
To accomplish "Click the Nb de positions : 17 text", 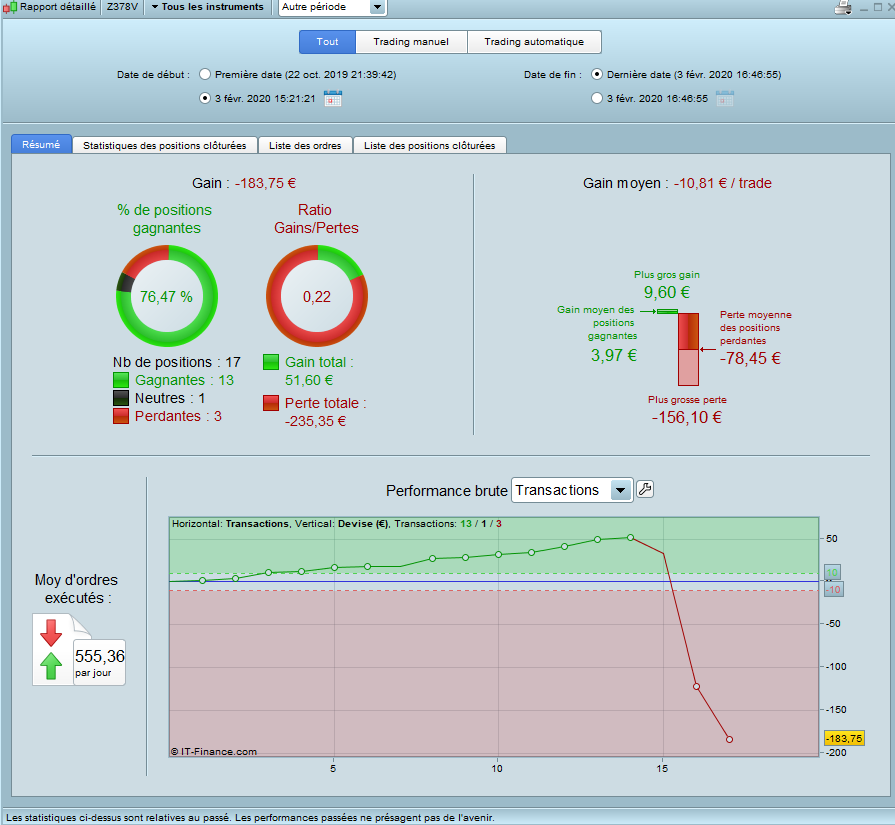I will click(177, 362).
